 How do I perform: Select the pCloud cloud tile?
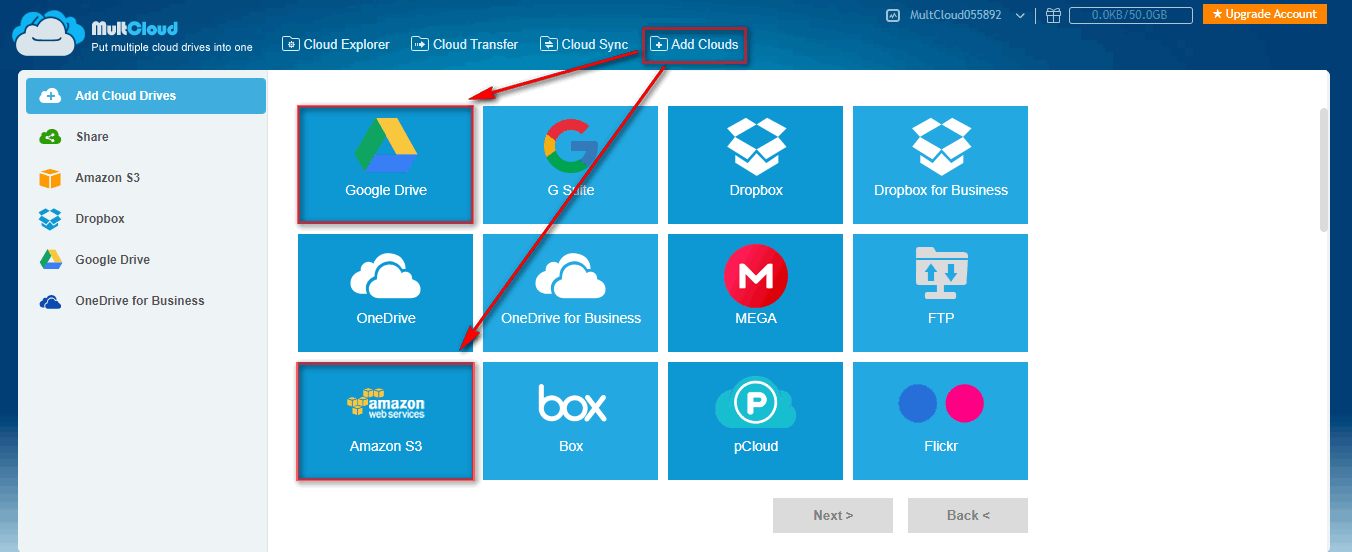coord(755,421)
